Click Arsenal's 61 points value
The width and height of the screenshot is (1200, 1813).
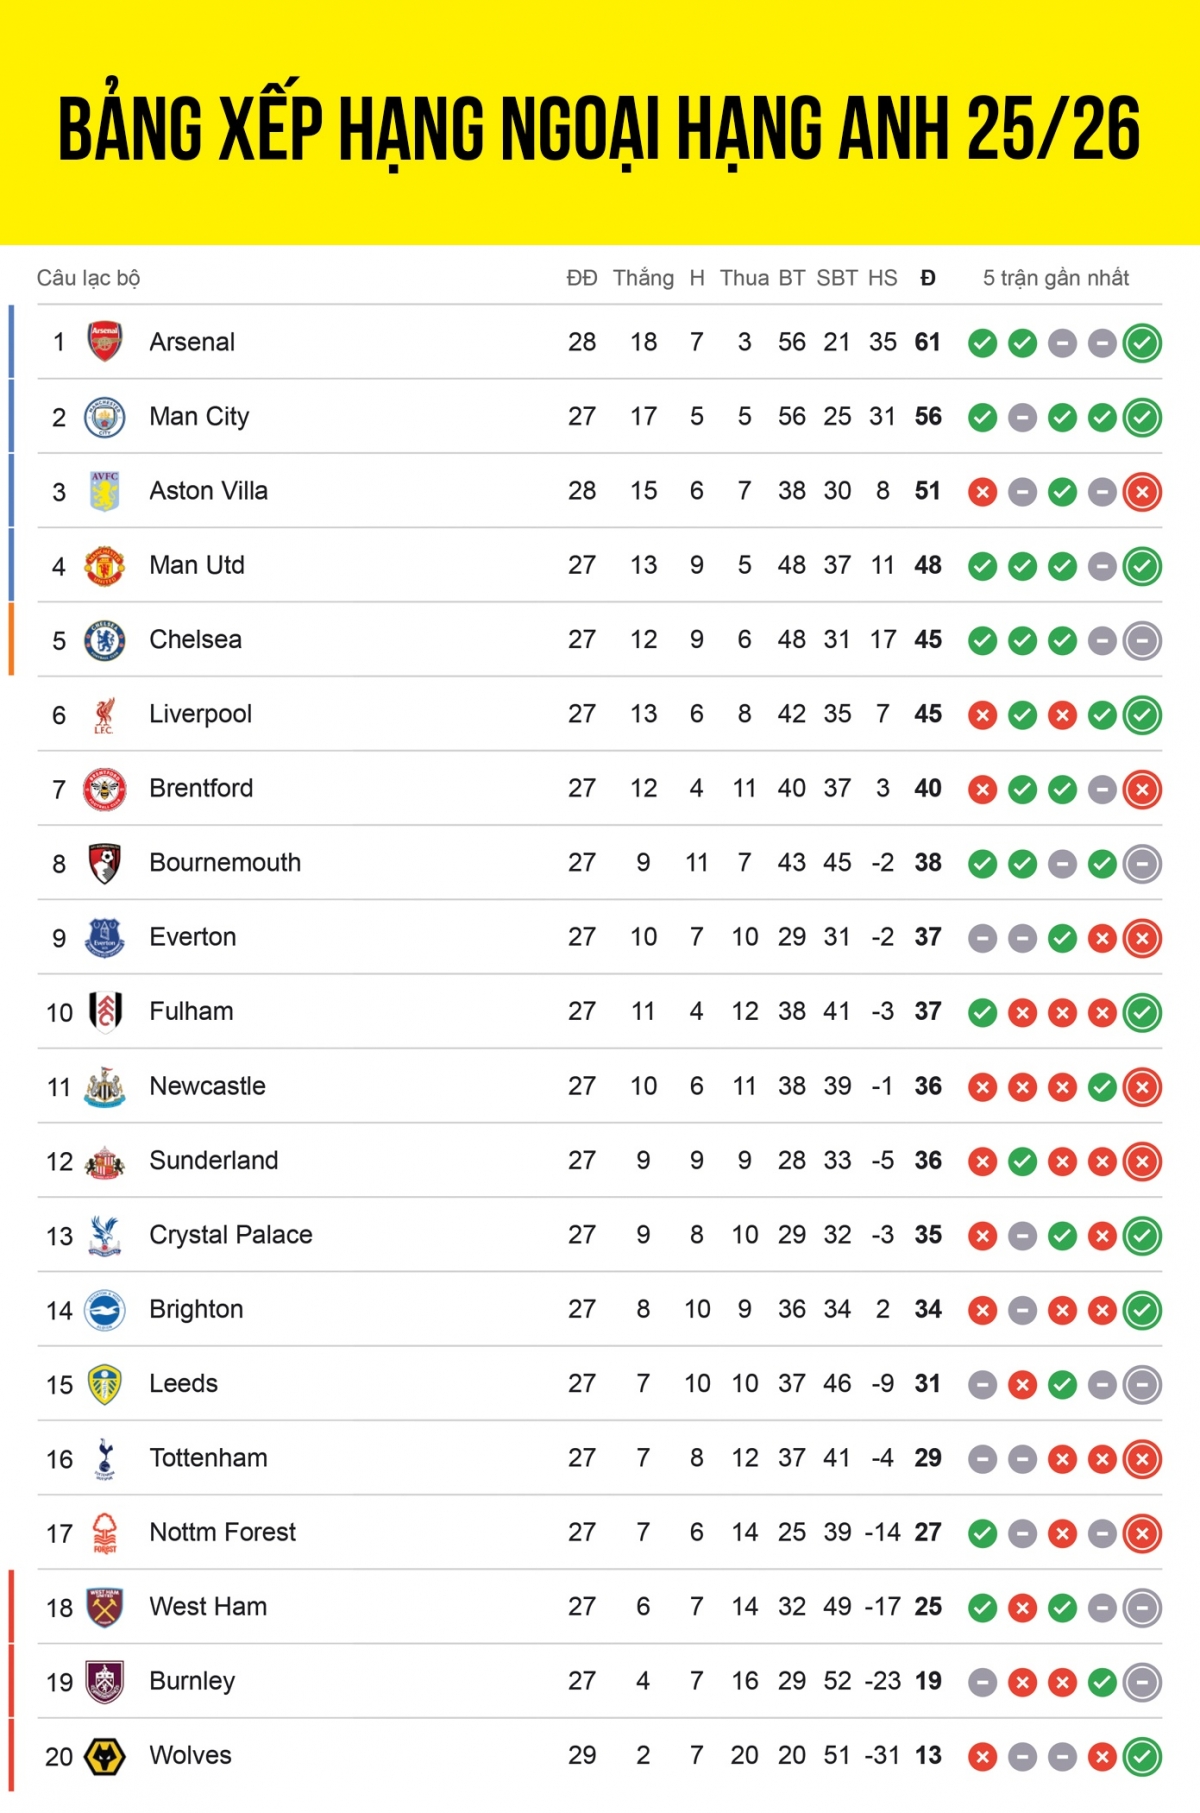[928, 342]
